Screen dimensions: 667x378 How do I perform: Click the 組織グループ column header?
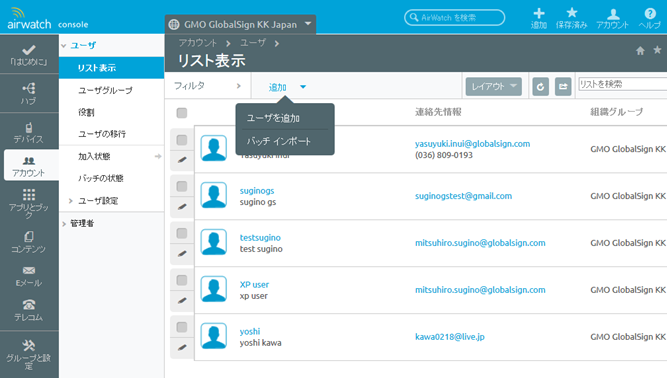pos(616,112)
